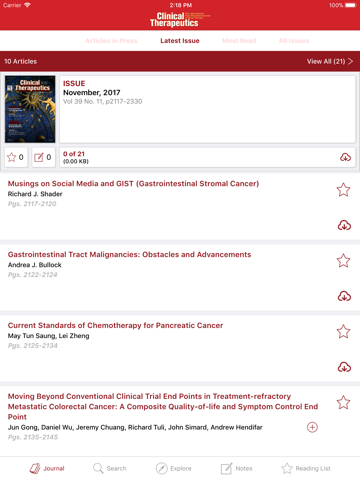Image resolution: width=360 pixels, height=480 pixels.
Task: Go to the Journal tab in bottom bar
Action: (47, 468)
